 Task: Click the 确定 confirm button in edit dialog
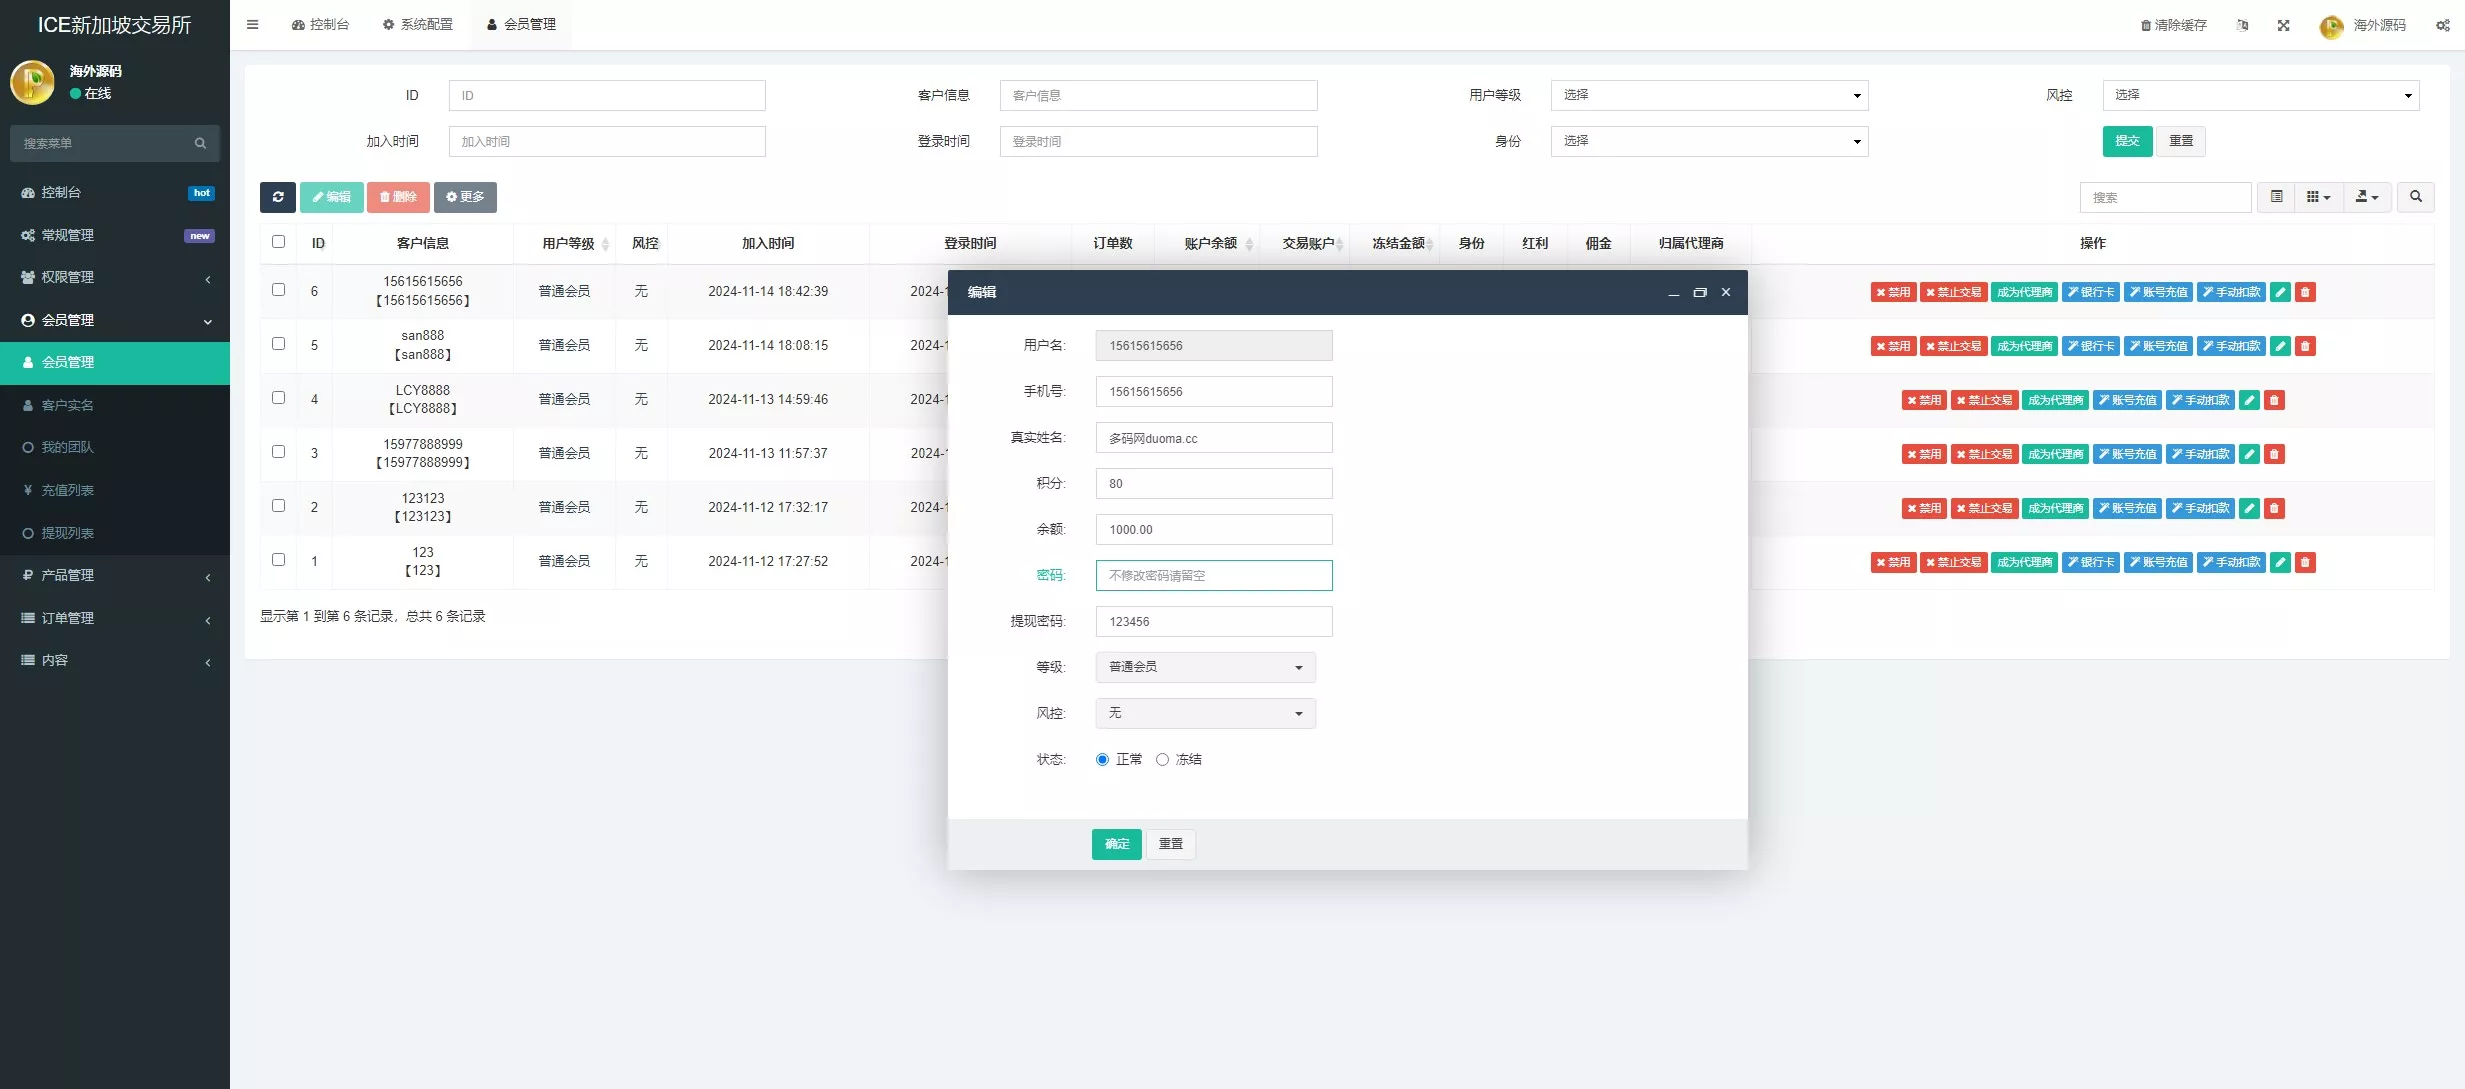point(1115,844)
